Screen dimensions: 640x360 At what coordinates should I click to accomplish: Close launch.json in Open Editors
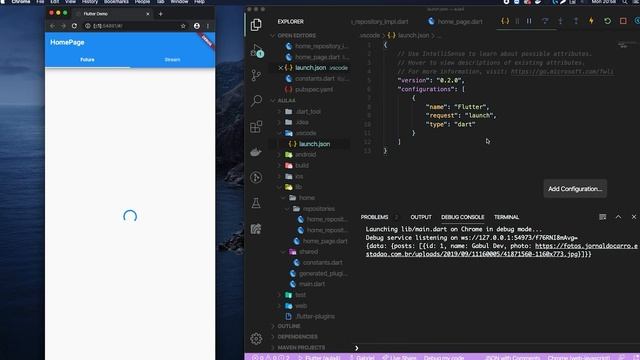pyautogui.click(x=280, y=68)
